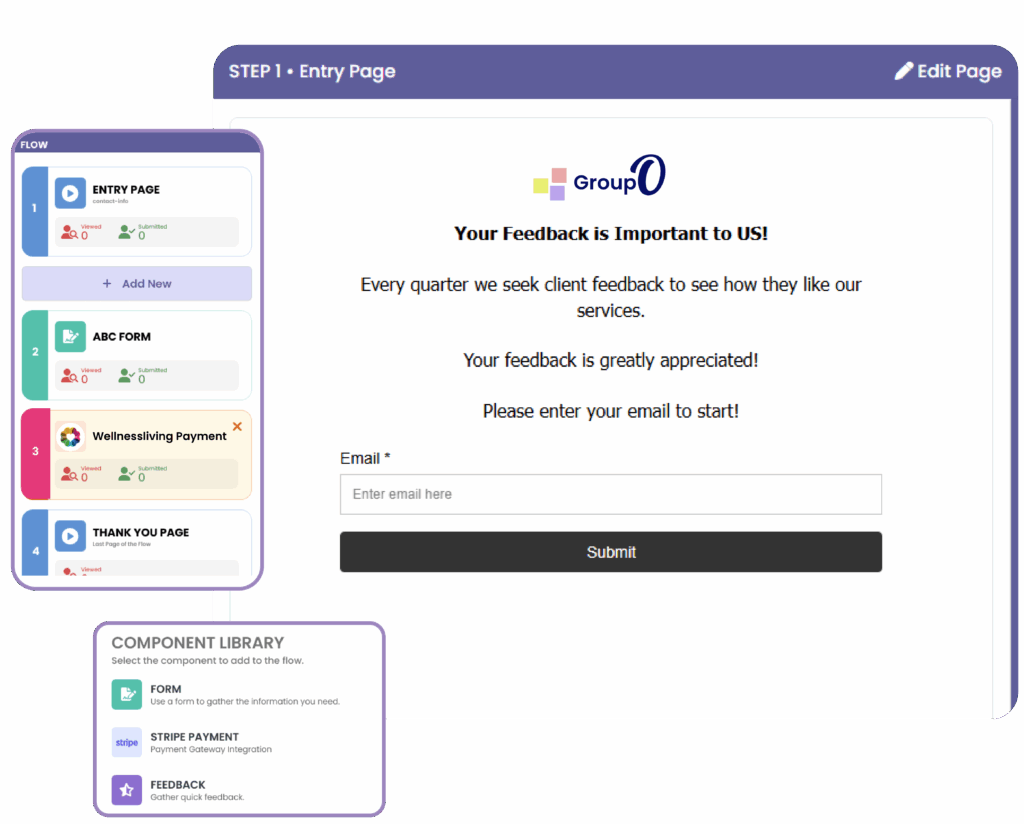This screenshot has width=1024, height=824.
Task: Choose FEEDBACK label in Component Library
Action: (178, 785)
